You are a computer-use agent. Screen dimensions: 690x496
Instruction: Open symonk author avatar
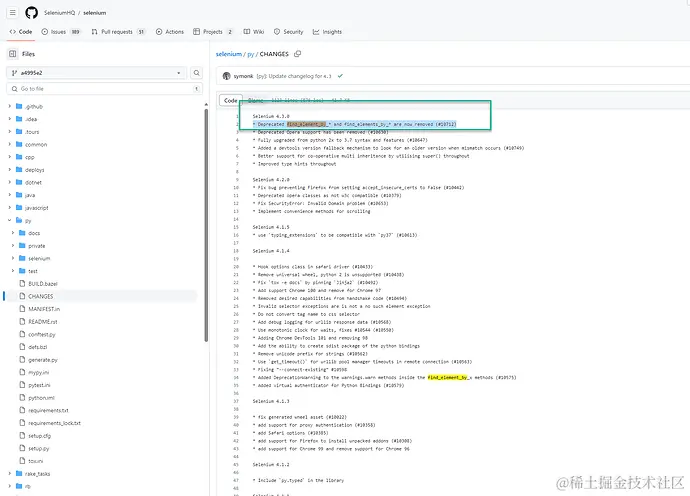click(227, 76)
